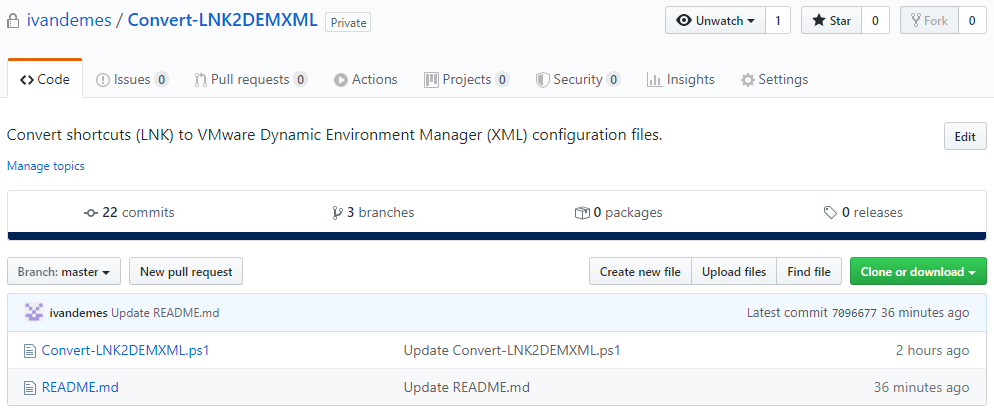994x413 pixels.
Task: Open the Security tab
Action: click(x=578, y=80)
